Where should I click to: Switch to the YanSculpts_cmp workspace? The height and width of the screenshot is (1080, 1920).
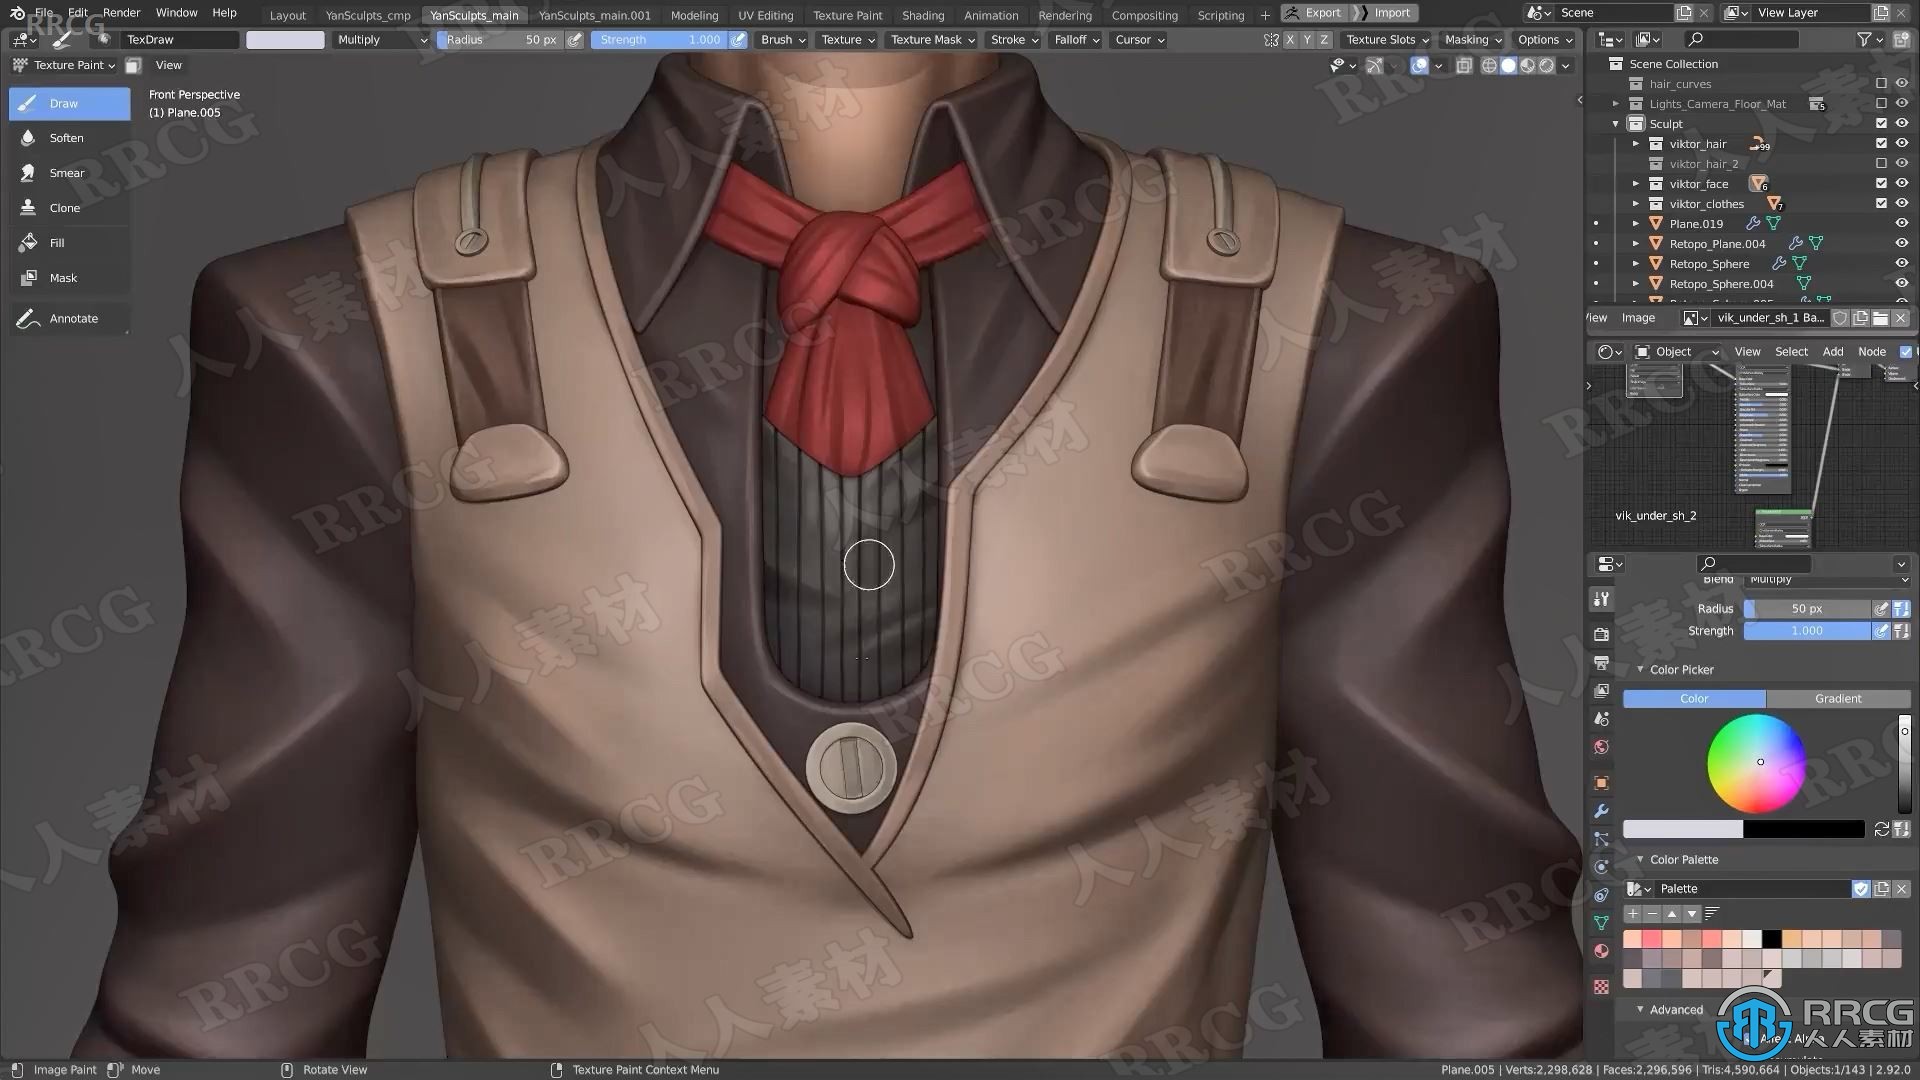[368, 15]
